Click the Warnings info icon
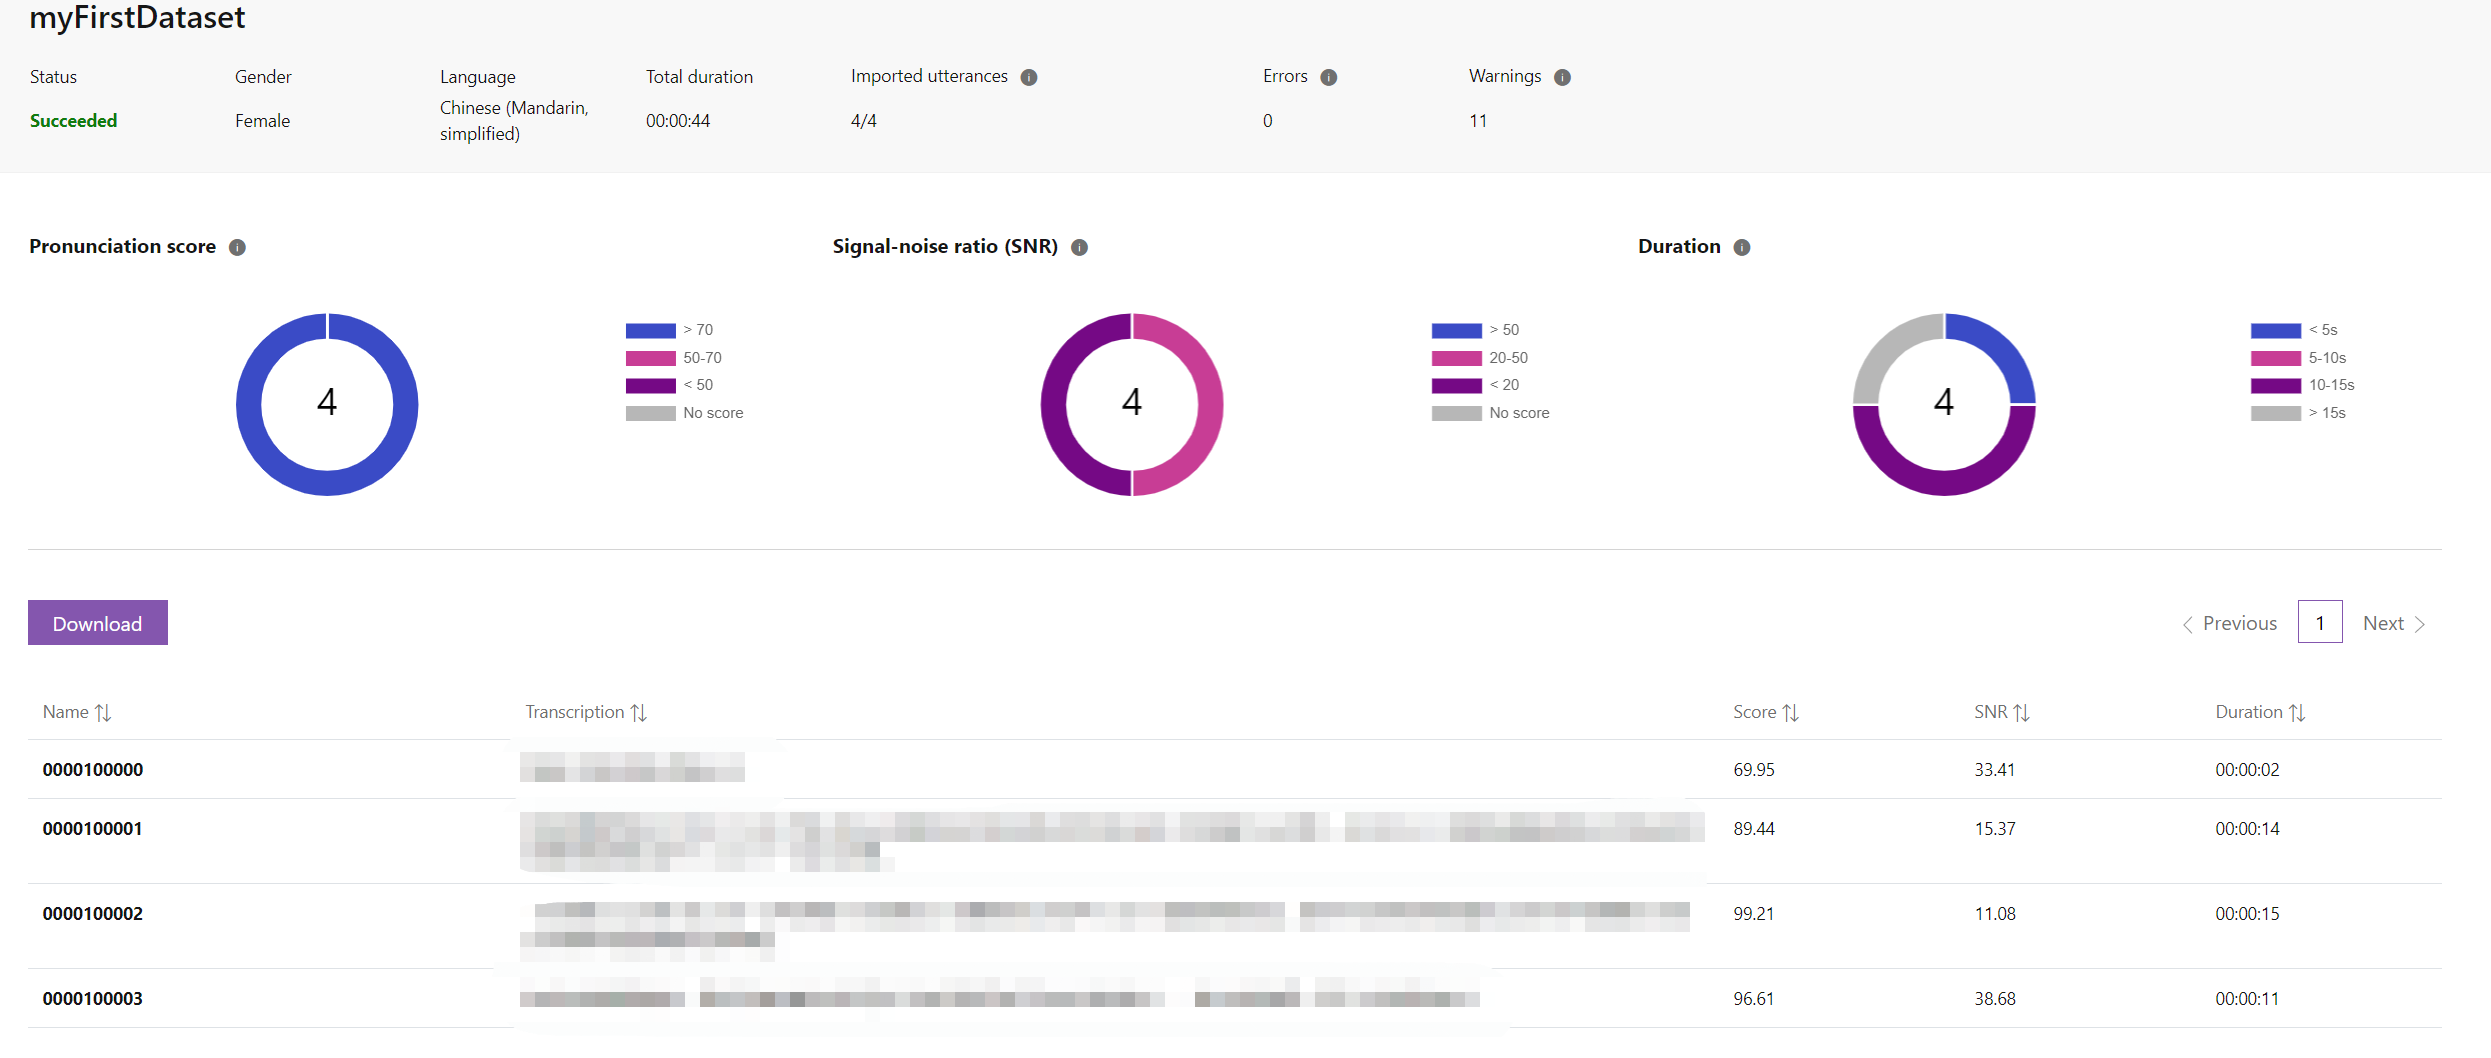Image resolution: width=2491 pixels, height=1058 pixels. (x=1563, y=77)
